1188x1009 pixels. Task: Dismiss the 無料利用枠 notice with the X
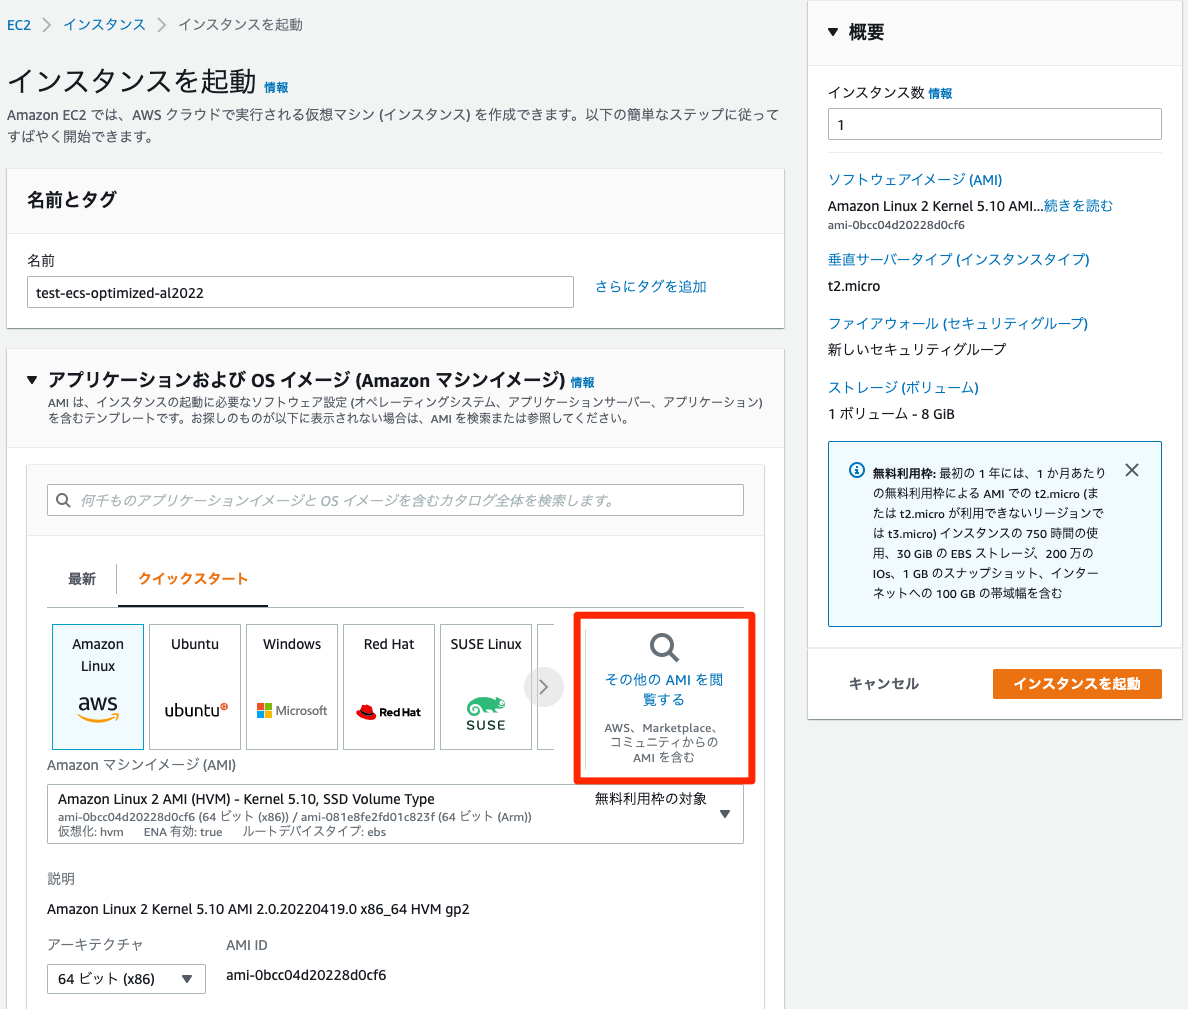pyautogui.click(x=1131, y=470)
